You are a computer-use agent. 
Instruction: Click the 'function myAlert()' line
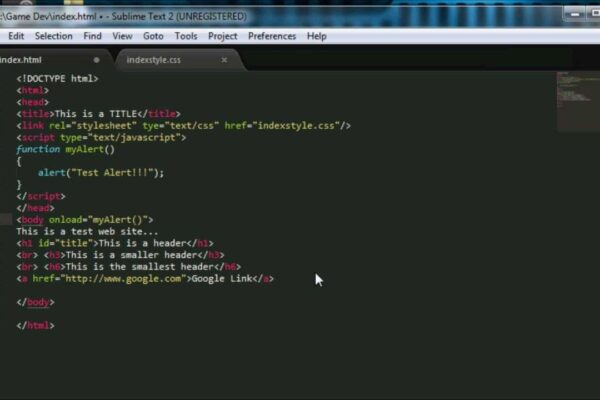65,150
